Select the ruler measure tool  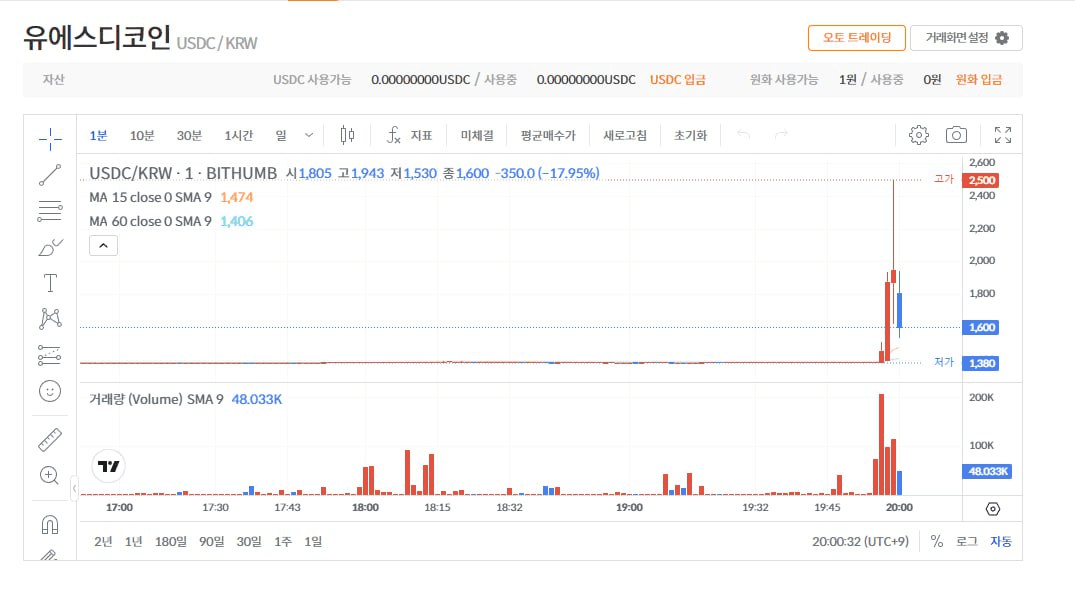coord(50,439)
